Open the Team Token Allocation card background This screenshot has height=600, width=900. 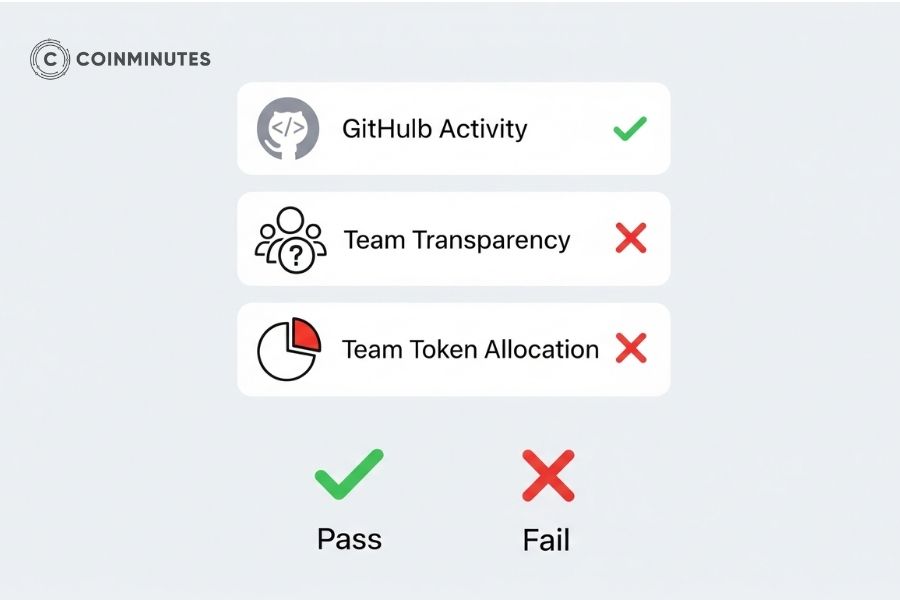[453, 349]
